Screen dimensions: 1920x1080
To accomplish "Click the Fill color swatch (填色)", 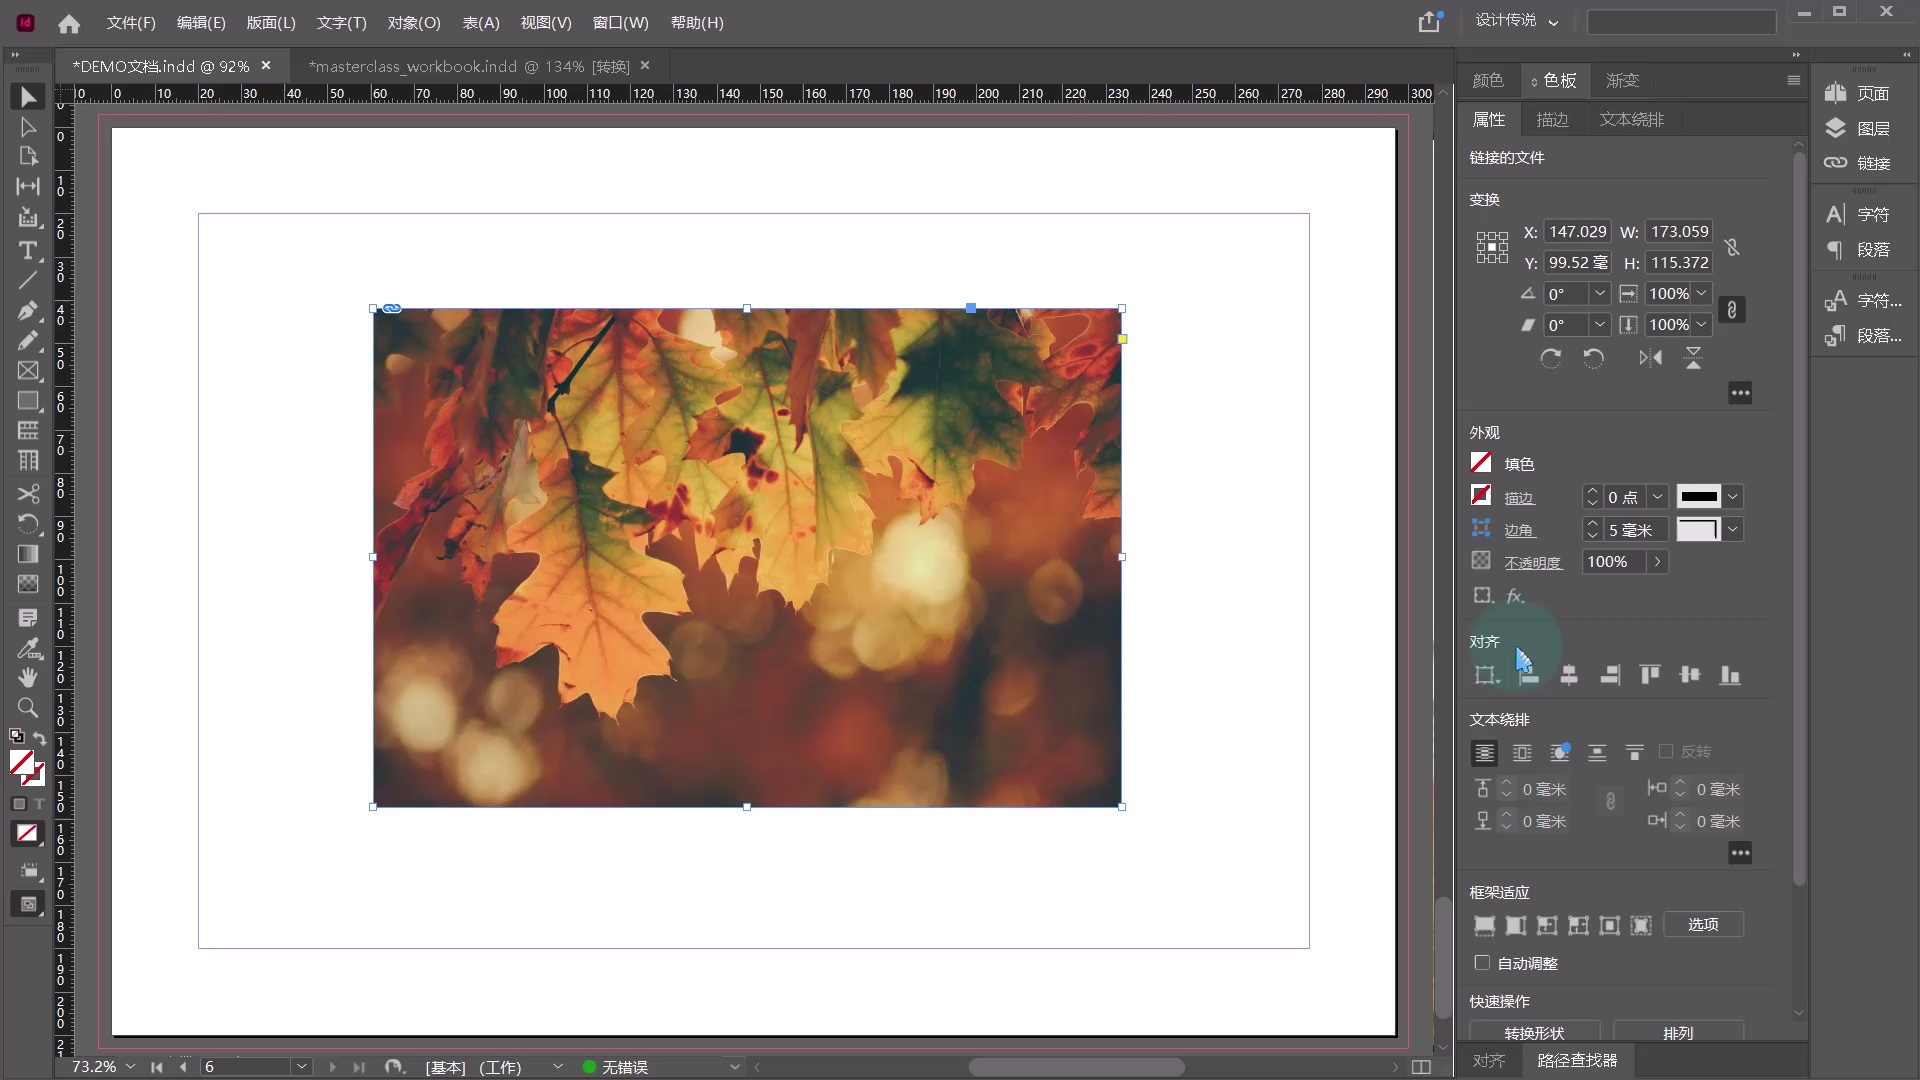I will coord(1481,463).
